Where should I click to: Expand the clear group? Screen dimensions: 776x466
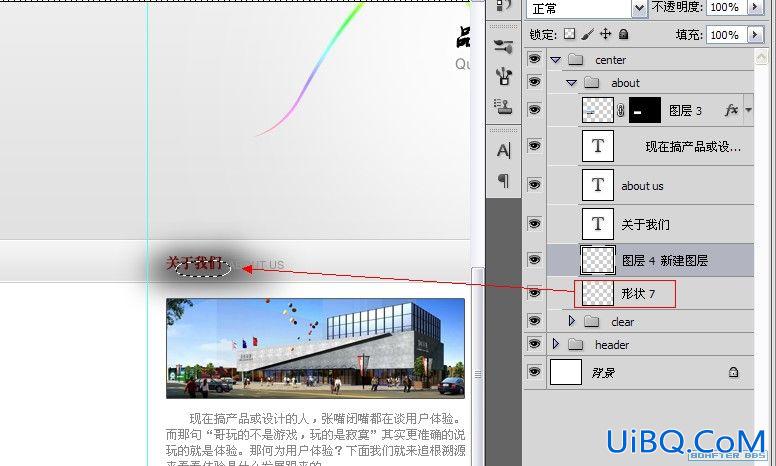[572, 321]
